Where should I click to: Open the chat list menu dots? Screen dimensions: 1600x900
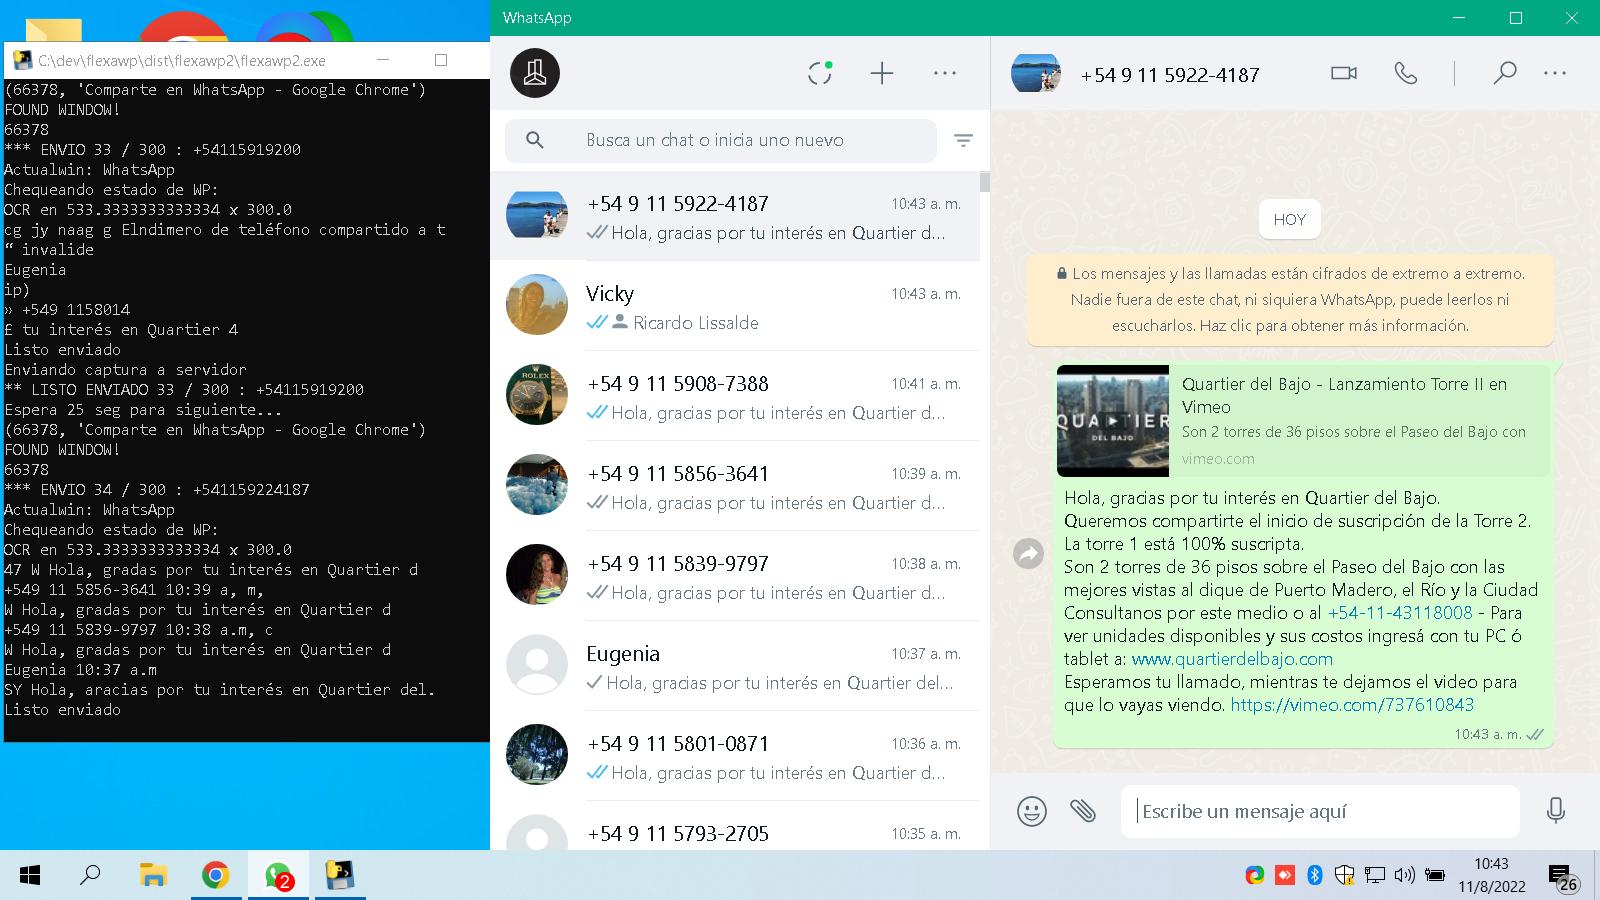[945, 73]
